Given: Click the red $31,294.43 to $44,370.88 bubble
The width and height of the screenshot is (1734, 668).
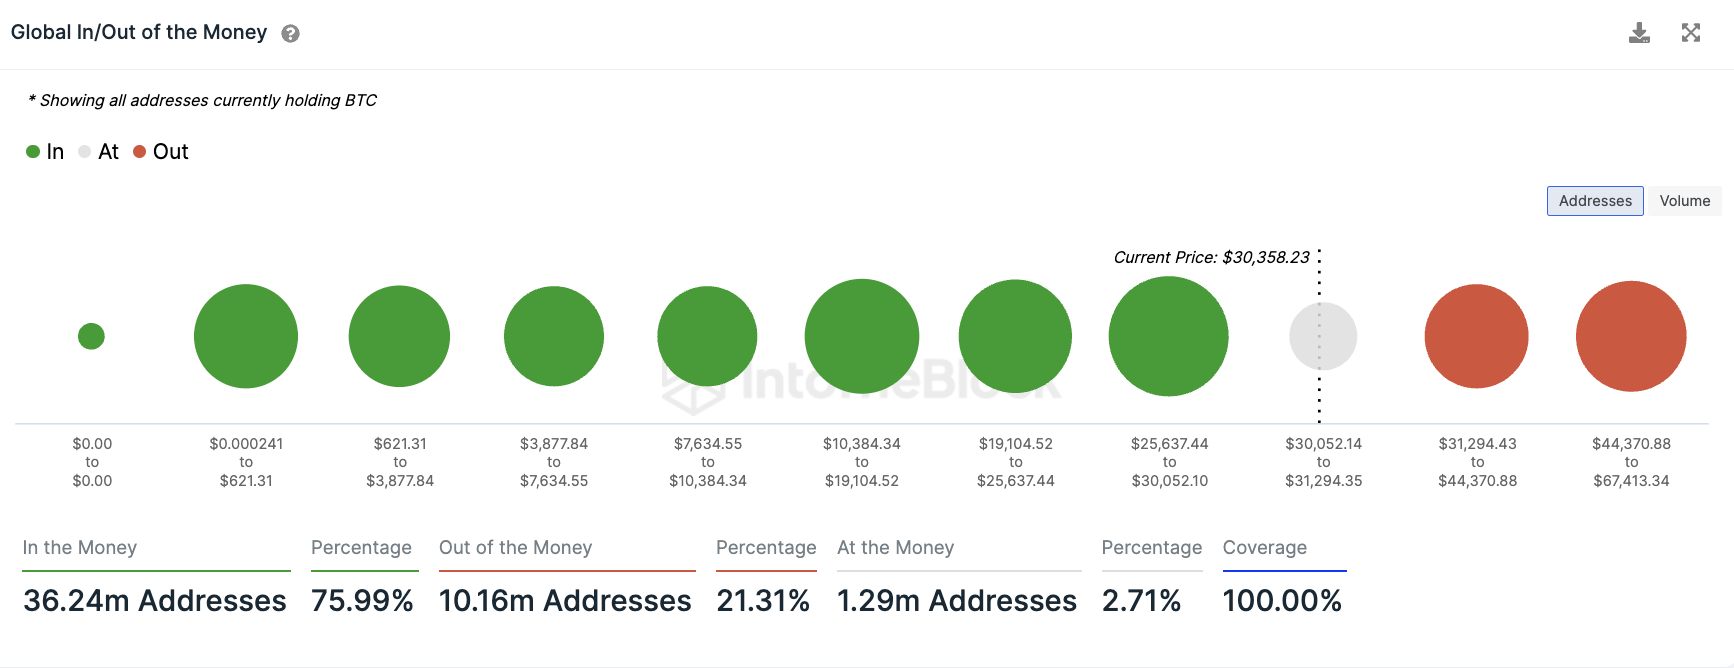Looking at the screenshot, I should tap(1476, 336).
